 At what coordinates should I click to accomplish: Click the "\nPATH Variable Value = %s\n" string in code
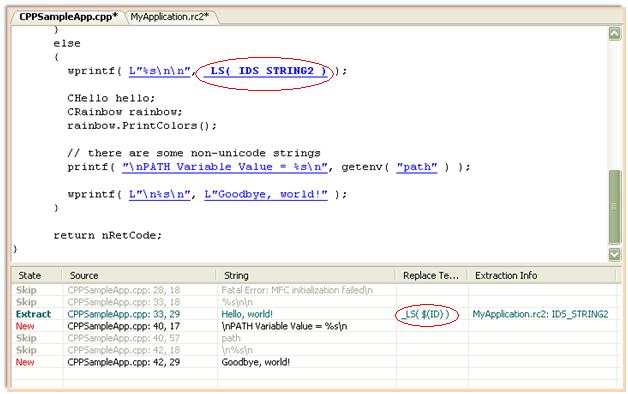click(x=225, y=167)
